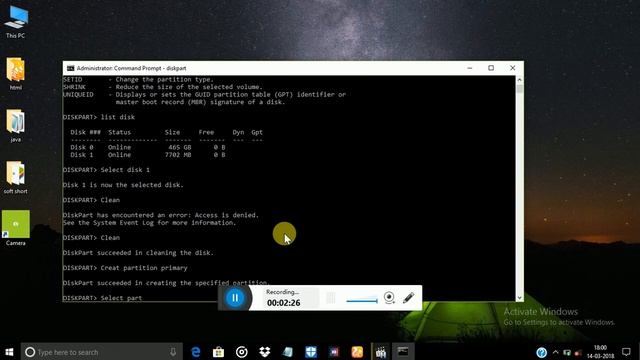Switch to Command Prompt on taskbar
Image resolution: width=640 pixels, height=360 pixels.
403,352
